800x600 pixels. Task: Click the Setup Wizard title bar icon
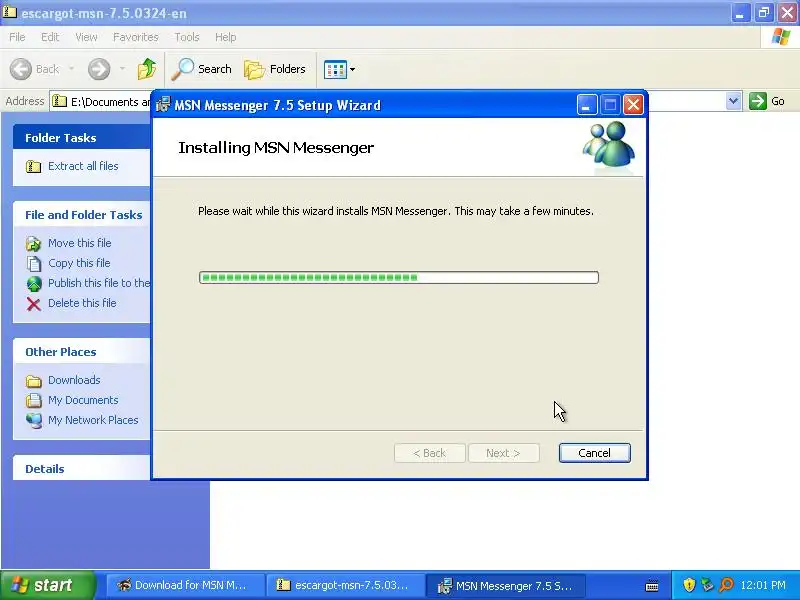tap(163, 105)
